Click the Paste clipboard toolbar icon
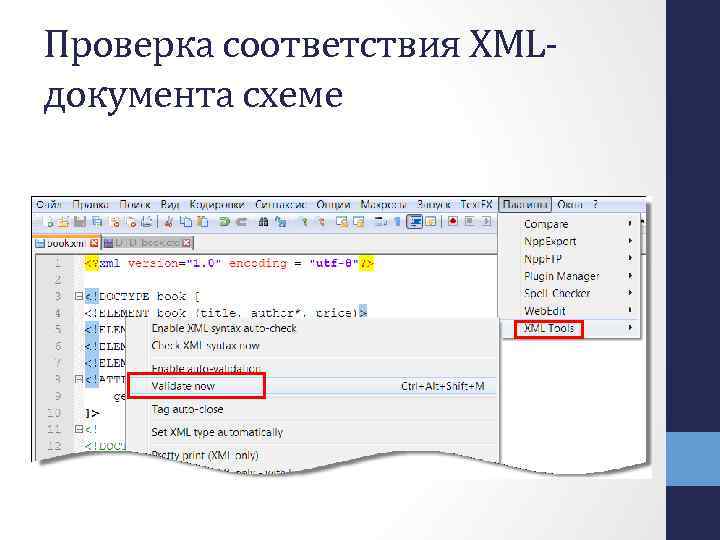This screenshot has height=540, width=720. [x=203, y=222]
